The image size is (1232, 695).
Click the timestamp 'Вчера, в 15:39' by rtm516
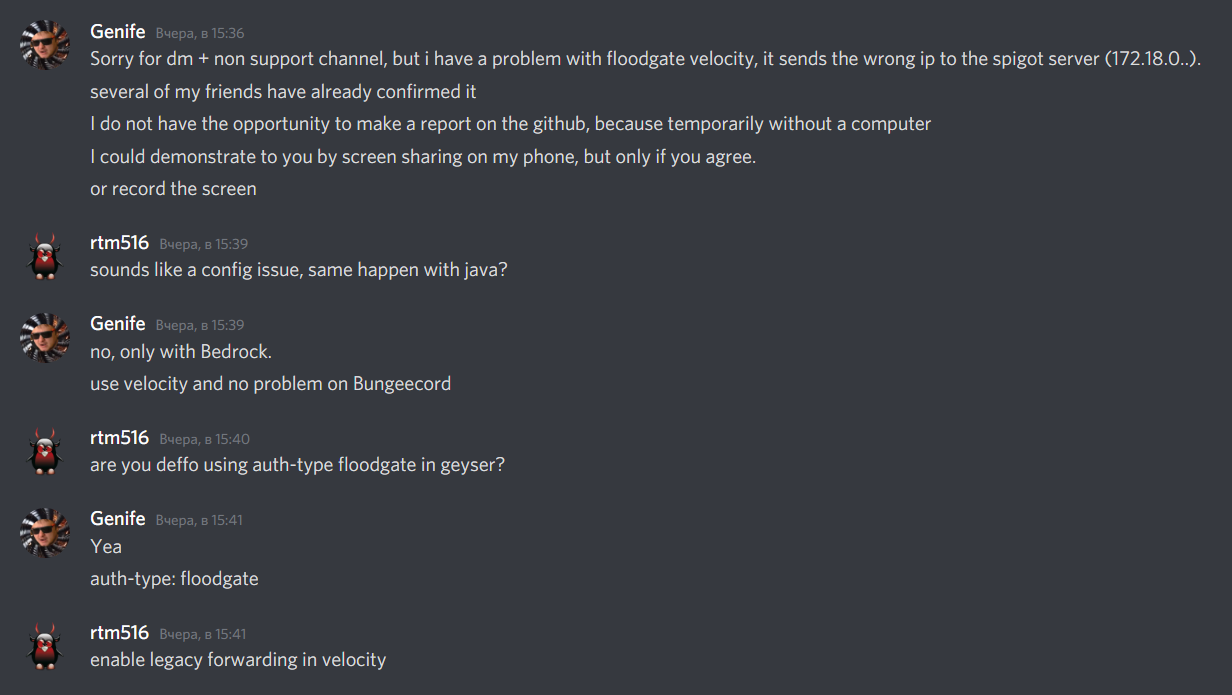[203, 243]
